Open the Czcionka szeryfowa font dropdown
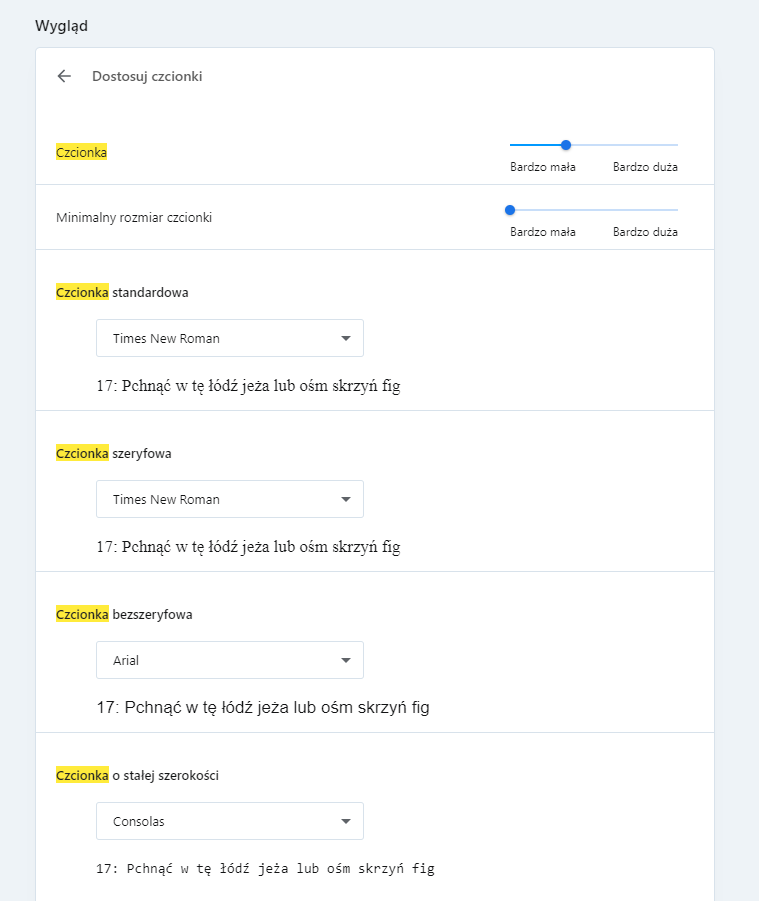The width and height of the screenshot is (759, 901). [x=230, y=499]
